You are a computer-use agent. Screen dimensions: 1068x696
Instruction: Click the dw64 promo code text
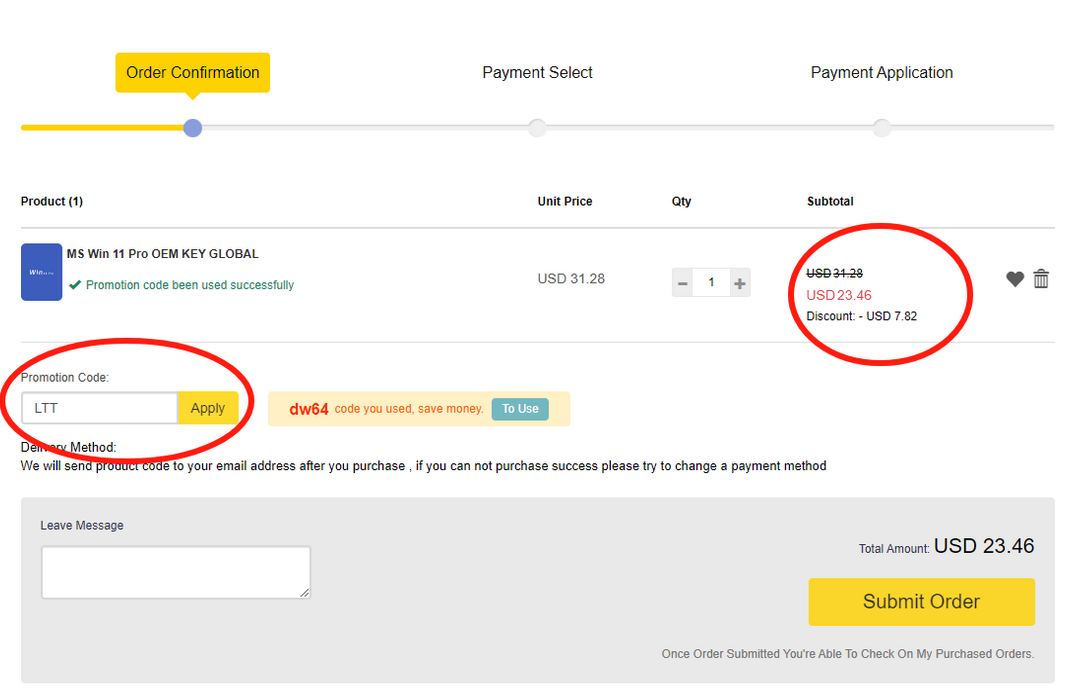click(x=309, y=409)
